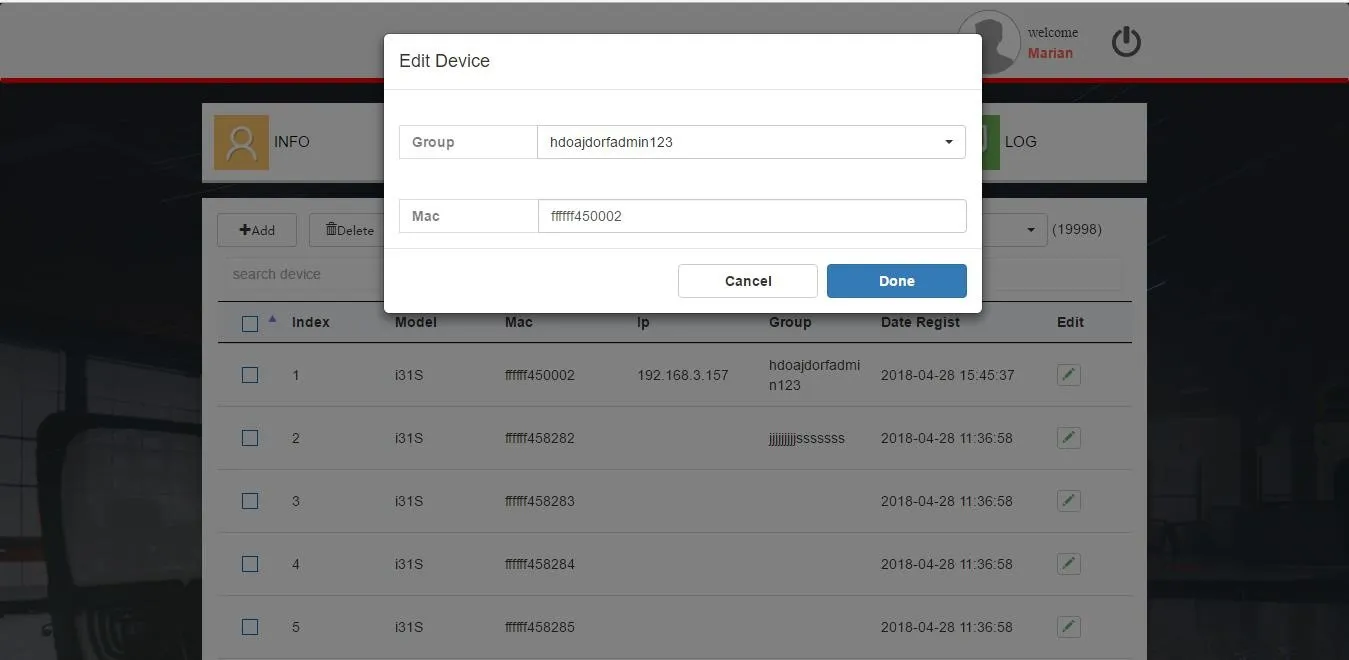This screenshot has height=660, width=1349.
Task: Click the edit pencil for device ffffff458282
Action: tap(1068, 437)
